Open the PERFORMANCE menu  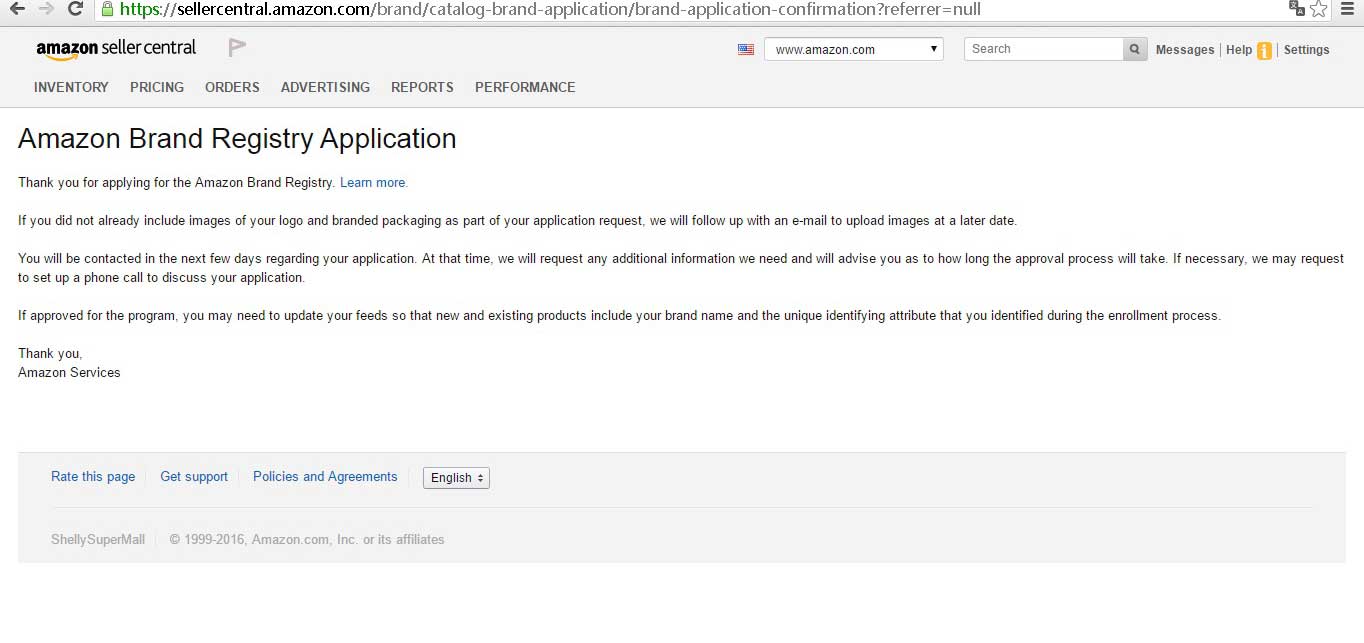click(x=525, y=87)
